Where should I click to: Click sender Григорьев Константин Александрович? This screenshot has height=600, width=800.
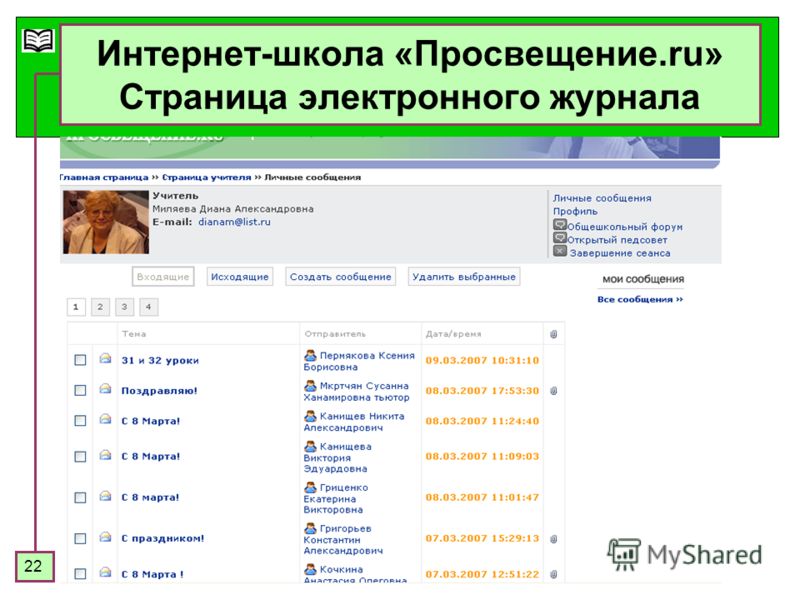point(343,539)
